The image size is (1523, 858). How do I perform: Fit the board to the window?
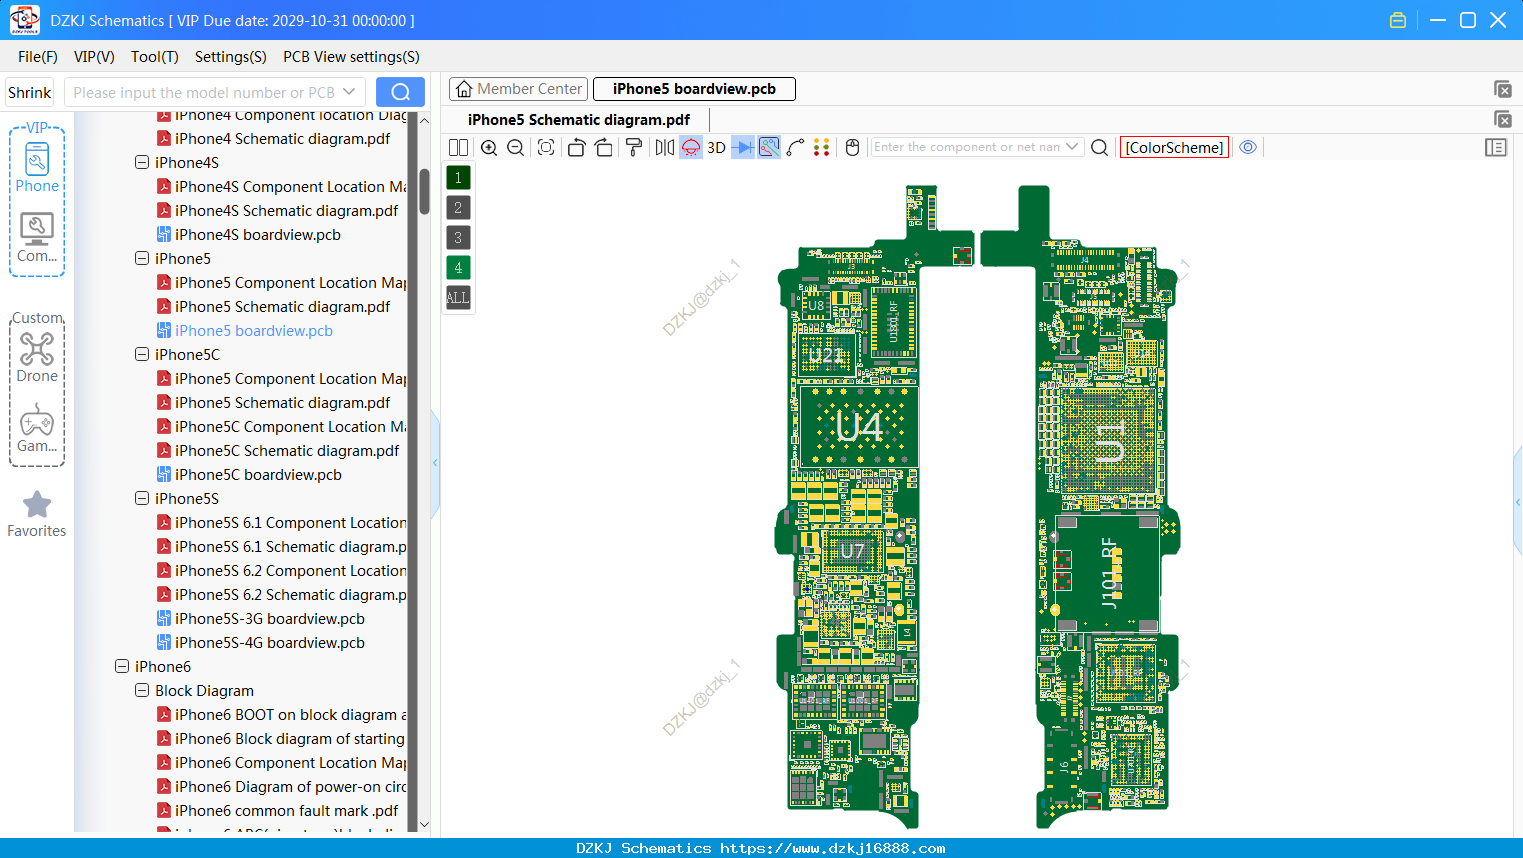click(x=546, y=147)
